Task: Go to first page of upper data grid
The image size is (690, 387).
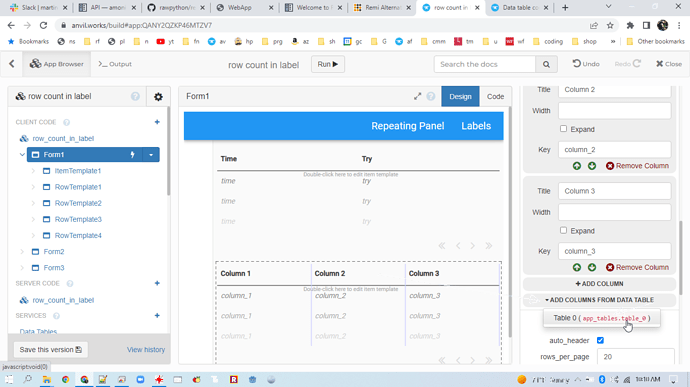Action: 442,246
